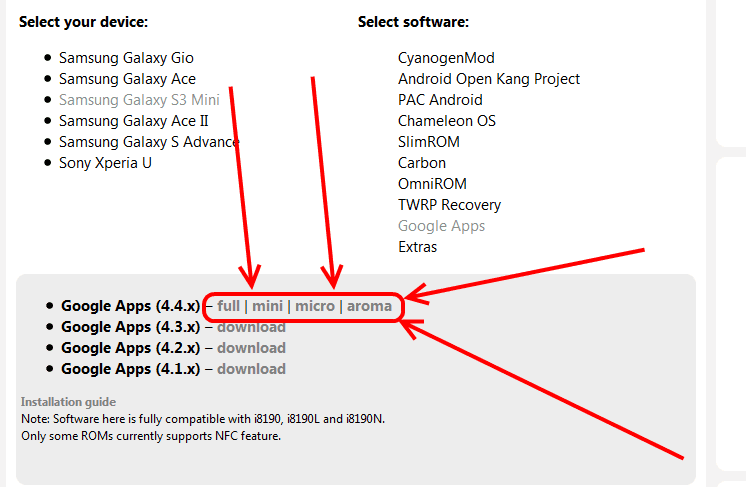Select Samsung Galaxy Ace II
The image size is (746, 487).
[133, 121]
